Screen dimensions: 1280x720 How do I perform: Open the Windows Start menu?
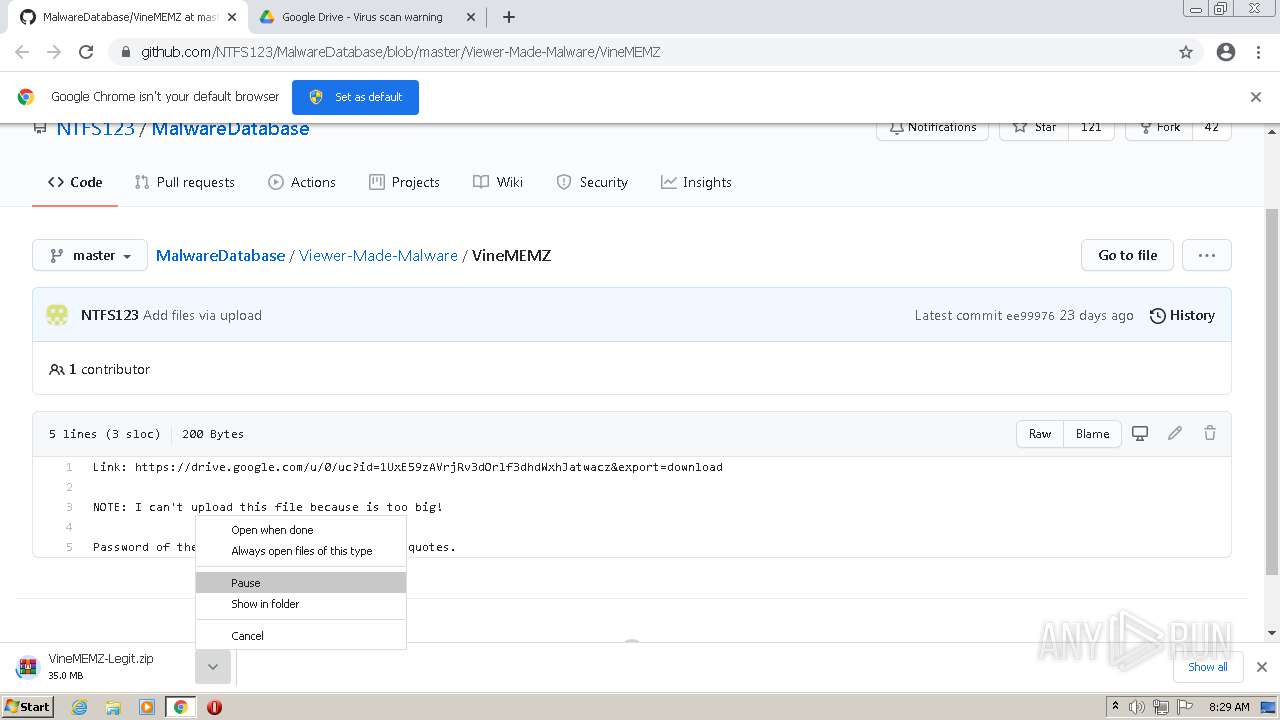[x=27, y=707]
